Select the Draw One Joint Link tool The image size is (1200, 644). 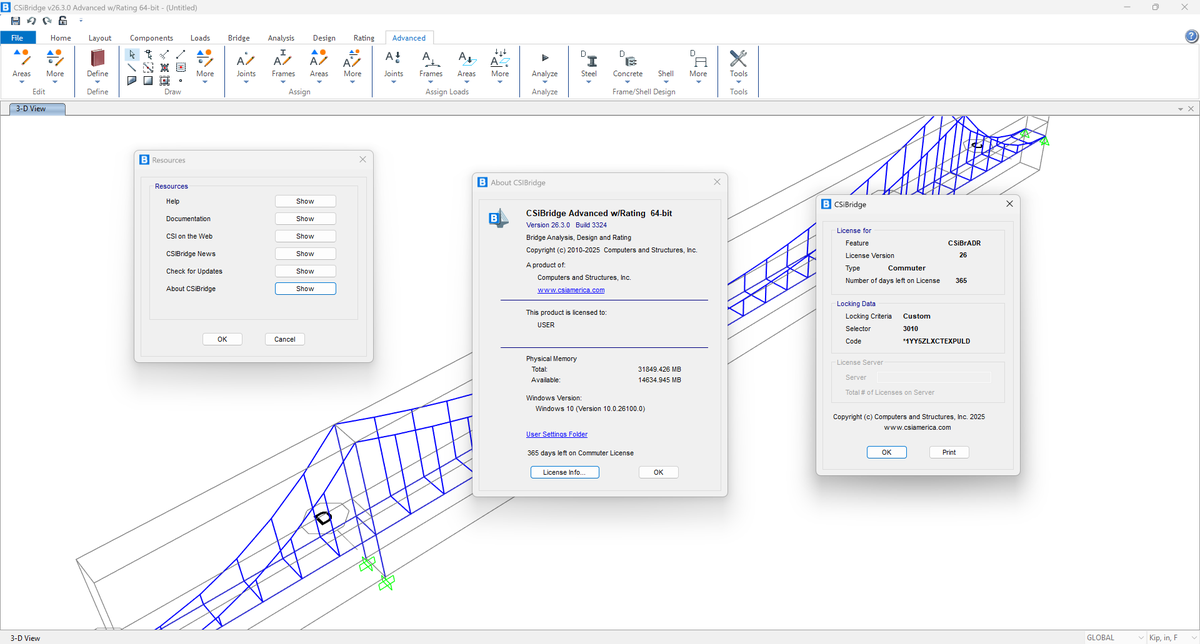[164, 54]
